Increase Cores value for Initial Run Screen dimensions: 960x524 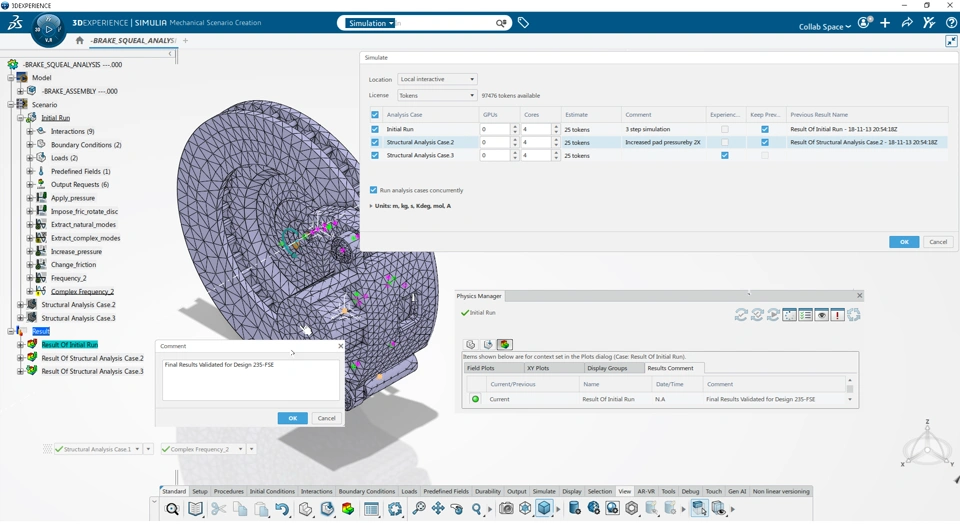coord(556,127)
